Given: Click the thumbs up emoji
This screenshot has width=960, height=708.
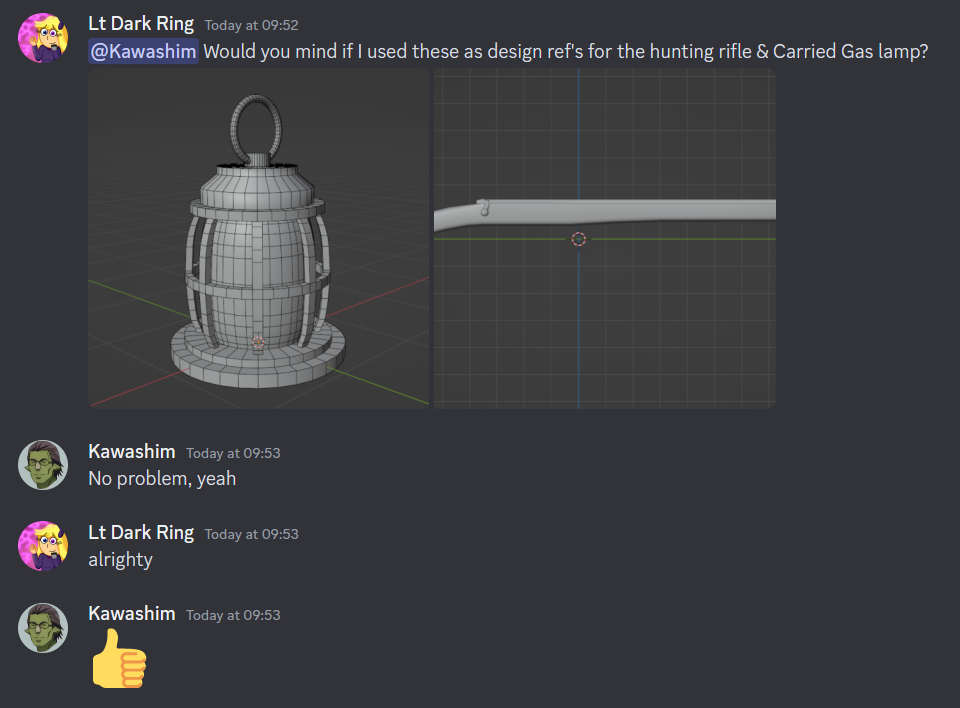Looking at the screenshot, I should 119,659.
